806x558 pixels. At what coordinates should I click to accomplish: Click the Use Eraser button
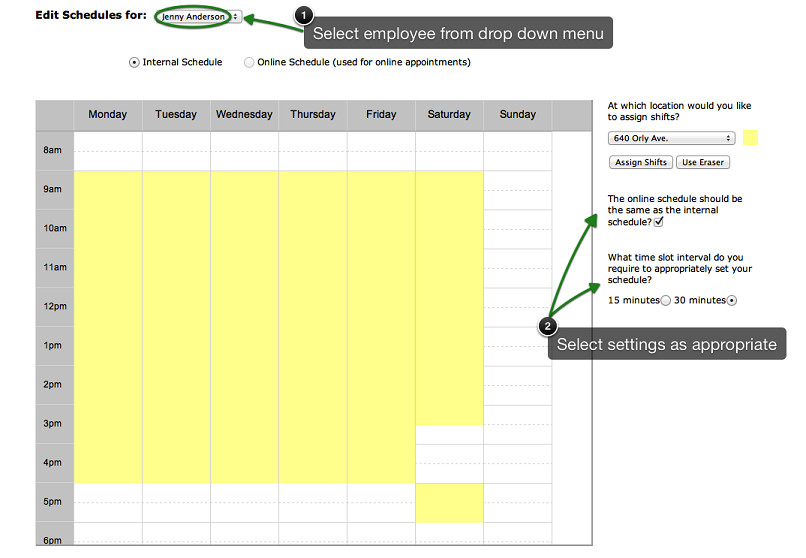coord(703,162)
